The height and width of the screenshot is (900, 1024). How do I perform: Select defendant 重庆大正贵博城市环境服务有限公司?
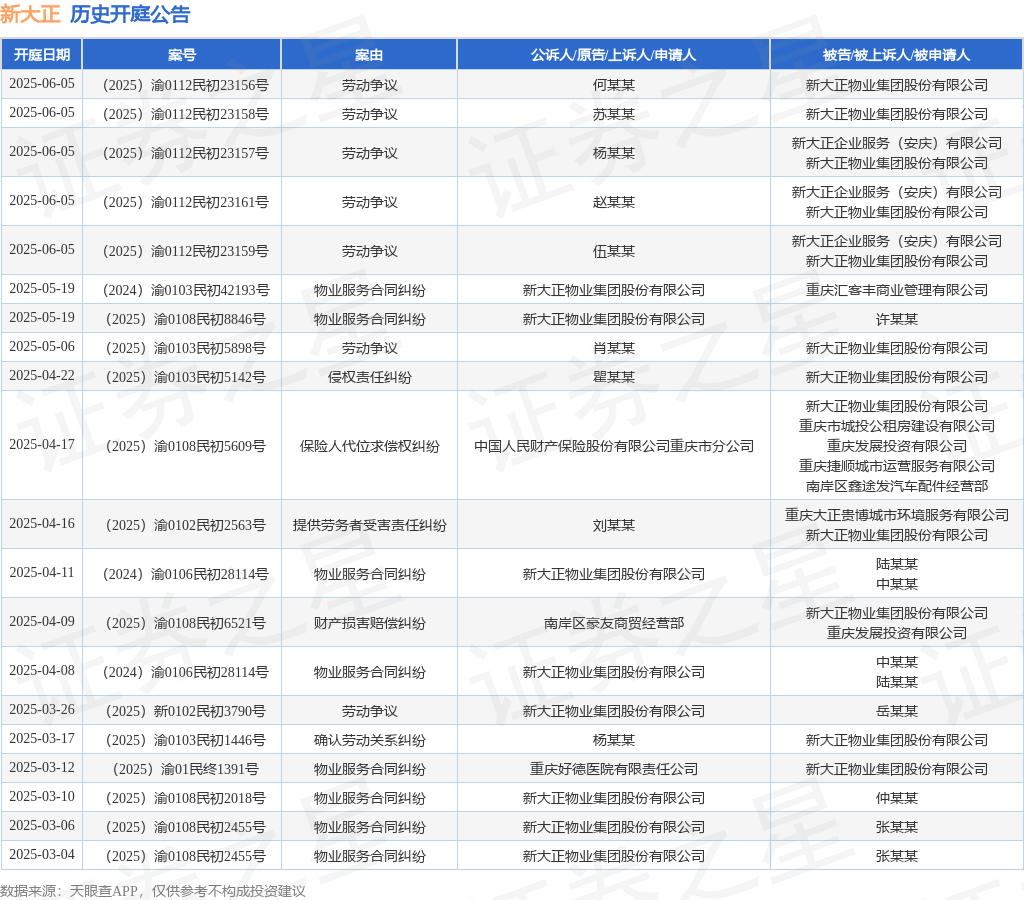[897, 515]
